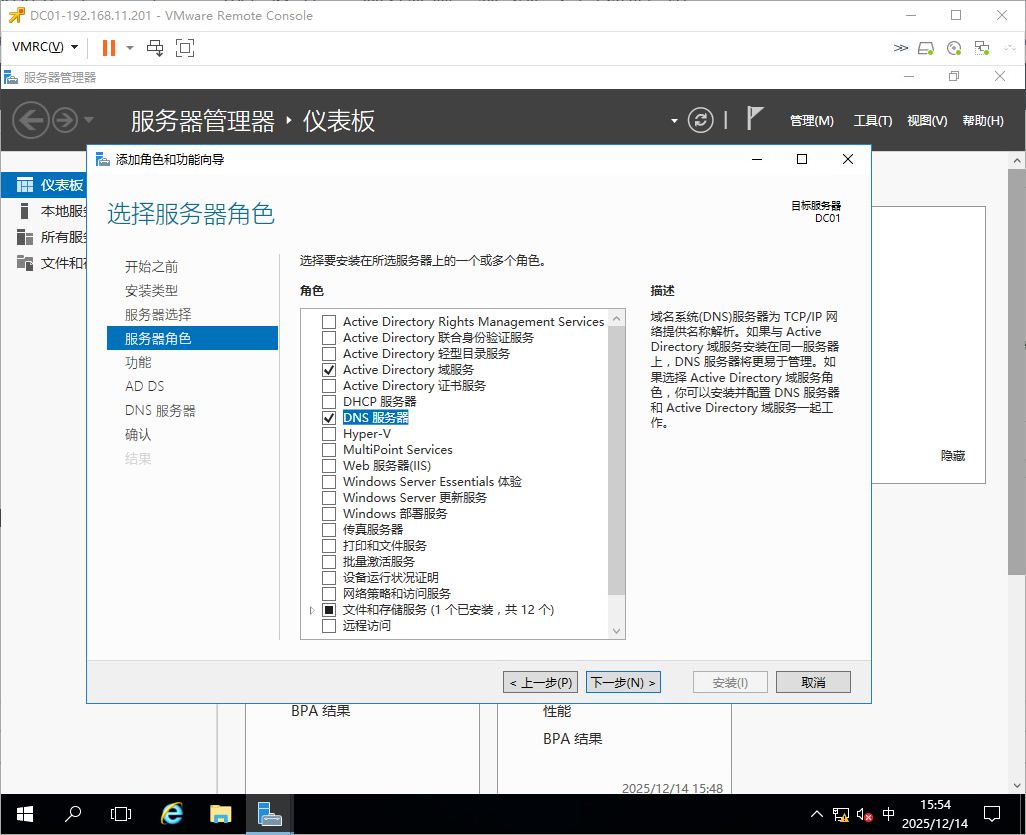Click the VMRC network adapter icon
Screen dimensions: 1026x835
click(982, 48)
